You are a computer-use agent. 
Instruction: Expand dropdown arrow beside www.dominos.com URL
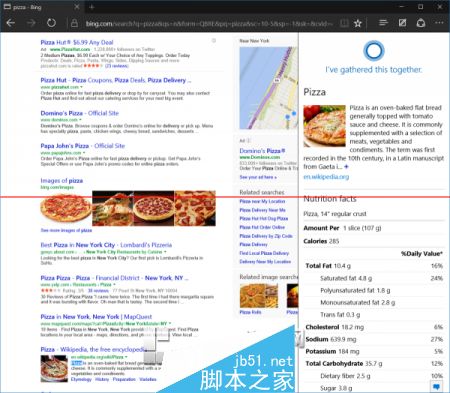coord(80,120)
